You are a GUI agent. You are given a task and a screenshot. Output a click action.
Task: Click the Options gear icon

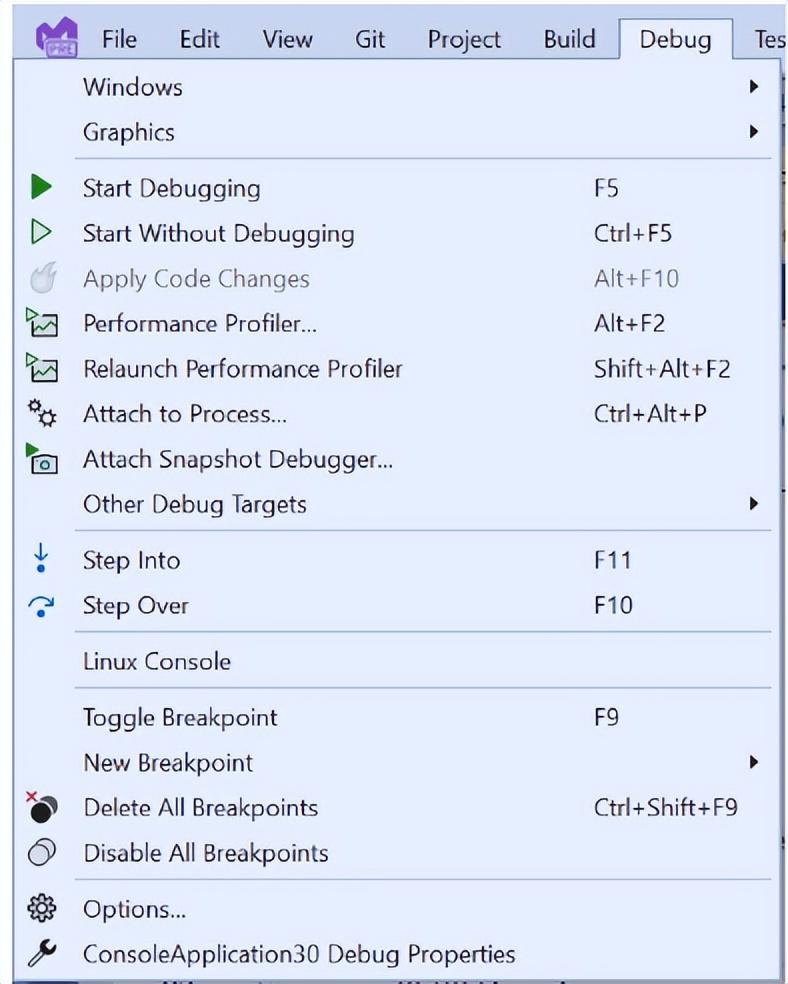pyautogui.click(x=42, y=908)
